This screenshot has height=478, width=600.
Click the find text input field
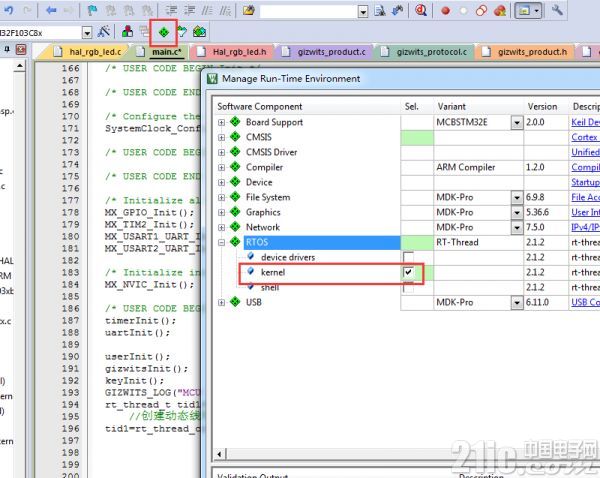tap(309, 11)
